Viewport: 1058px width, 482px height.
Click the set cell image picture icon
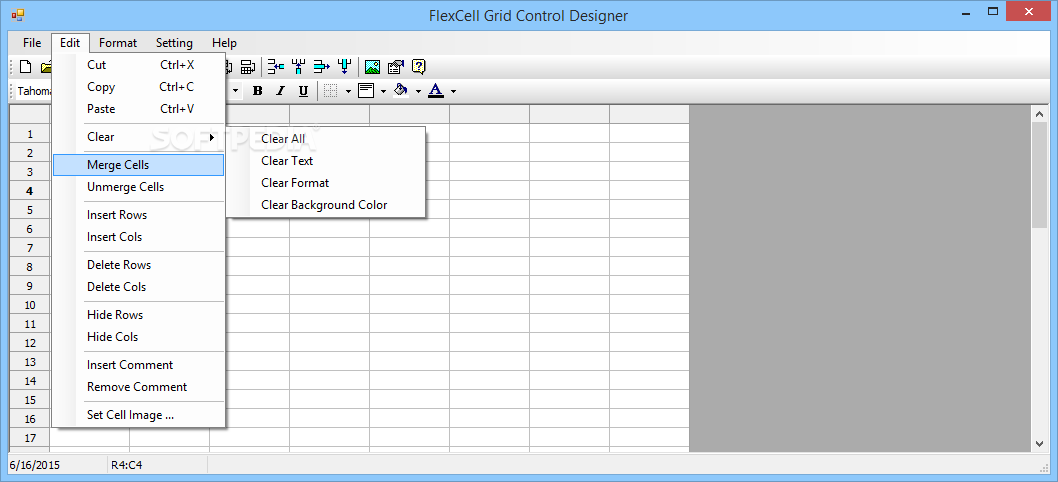372,67
